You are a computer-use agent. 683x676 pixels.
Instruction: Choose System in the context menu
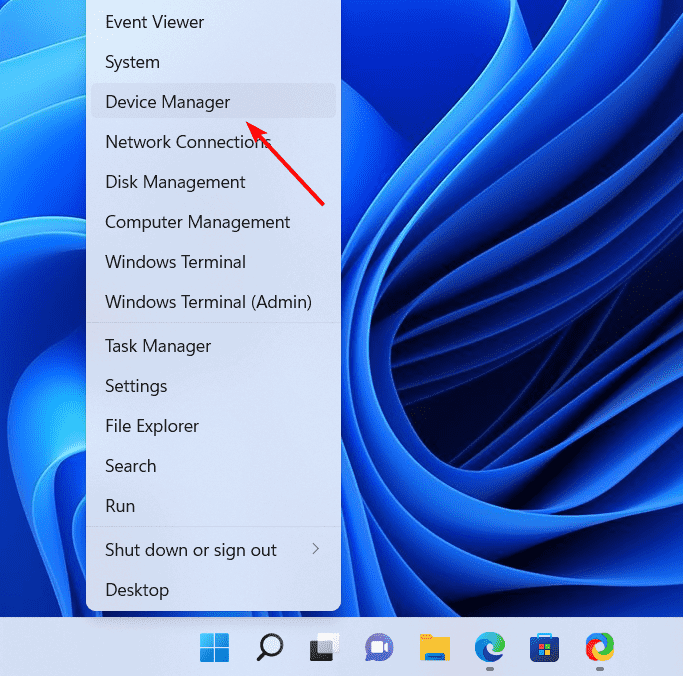click(x=213, y=62)
